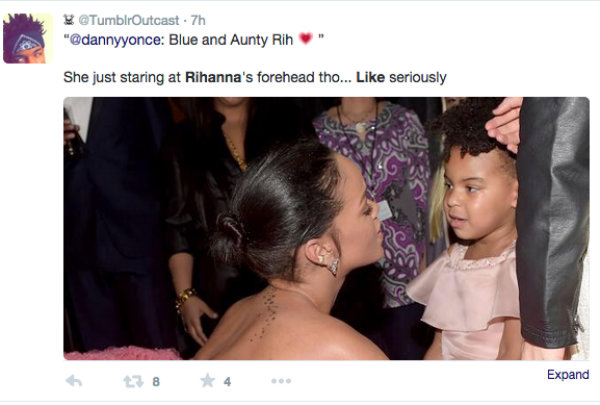Image resolution: width=600 pixels, height=405 pixels.
Task: Expand the tweet using the Expand link
Action: 568,375
